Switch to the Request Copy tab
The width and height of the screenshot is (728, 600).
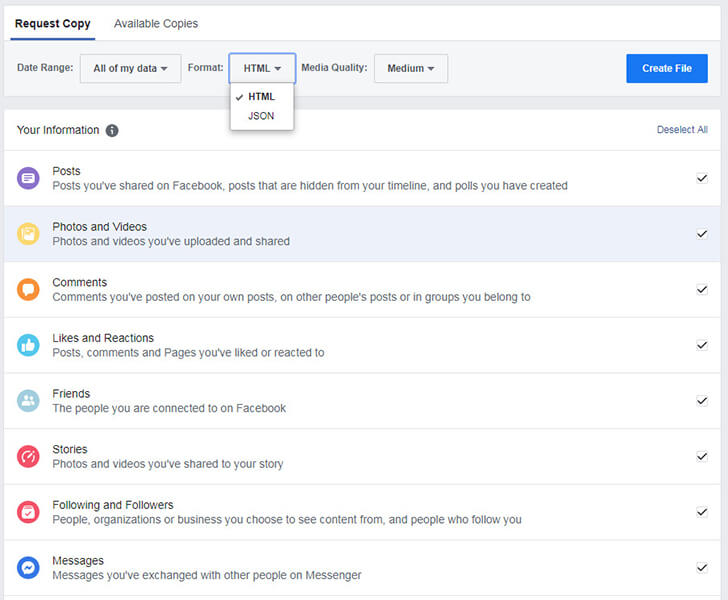click(x=52, y=24)
